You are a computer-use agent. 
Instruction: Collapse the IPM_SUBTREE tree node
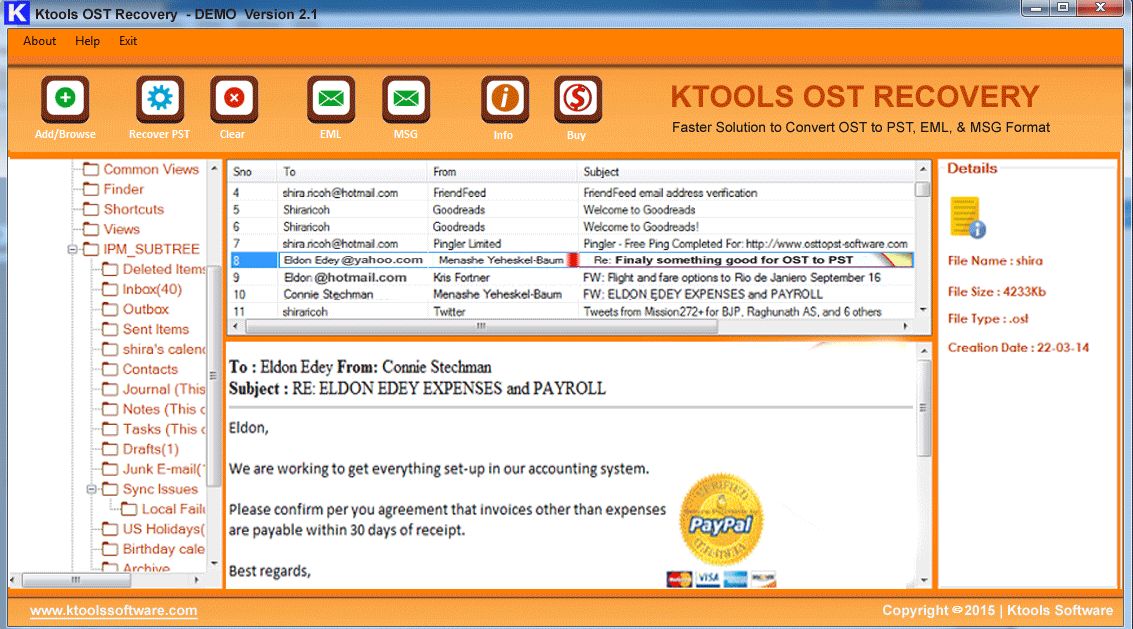[72, 249]
